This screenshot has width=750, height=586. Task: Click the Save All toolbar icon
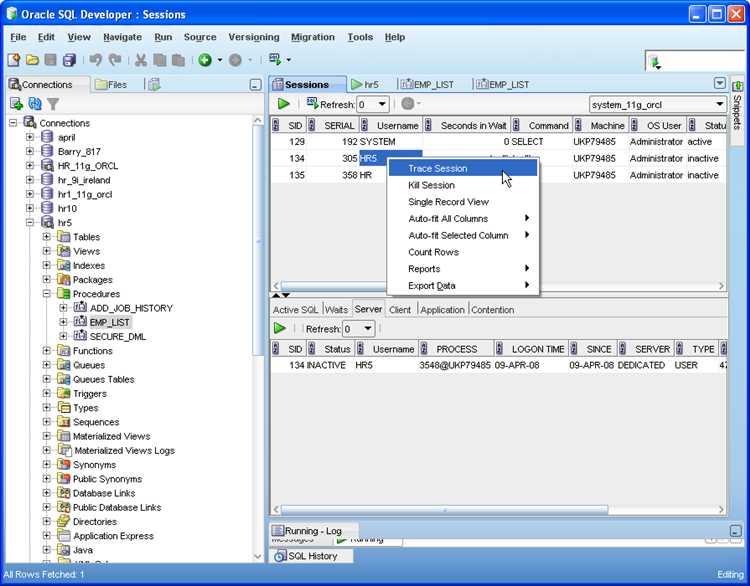pos(70,60)
